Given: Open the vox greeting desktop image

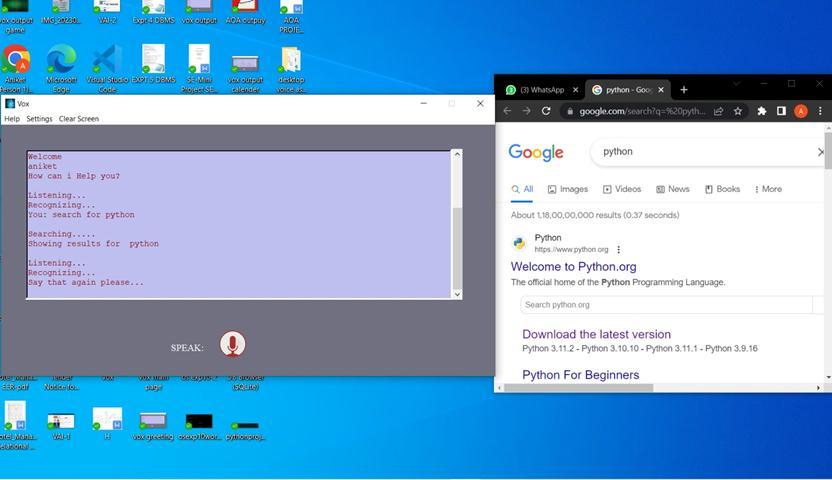Looking at the screenshot, I should [x=153, y=426].
